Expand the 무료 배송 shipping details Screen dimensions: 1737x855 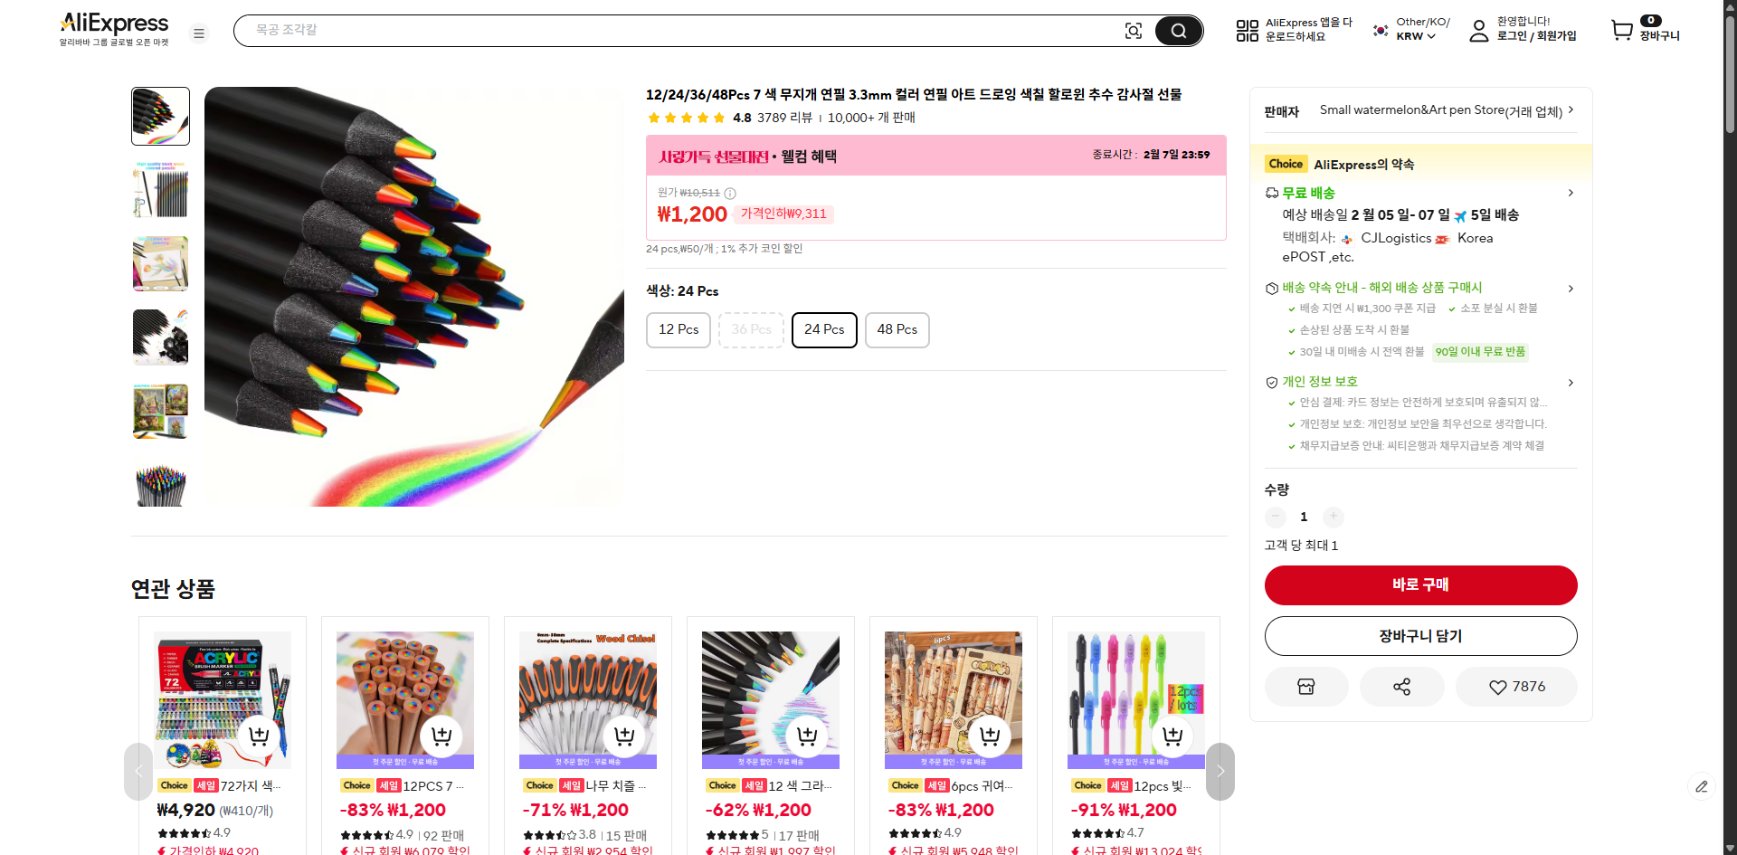[x=1570, y=193]
